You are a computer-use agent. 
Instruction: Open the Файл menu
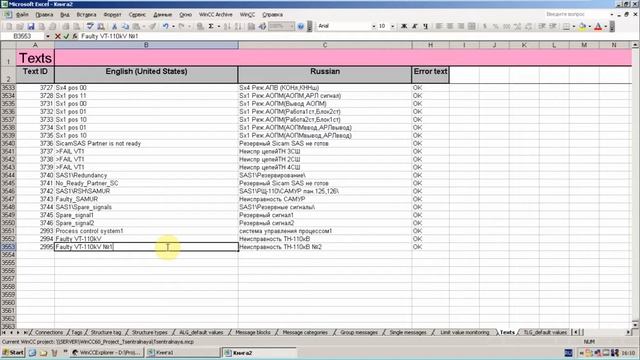[22, 14]
